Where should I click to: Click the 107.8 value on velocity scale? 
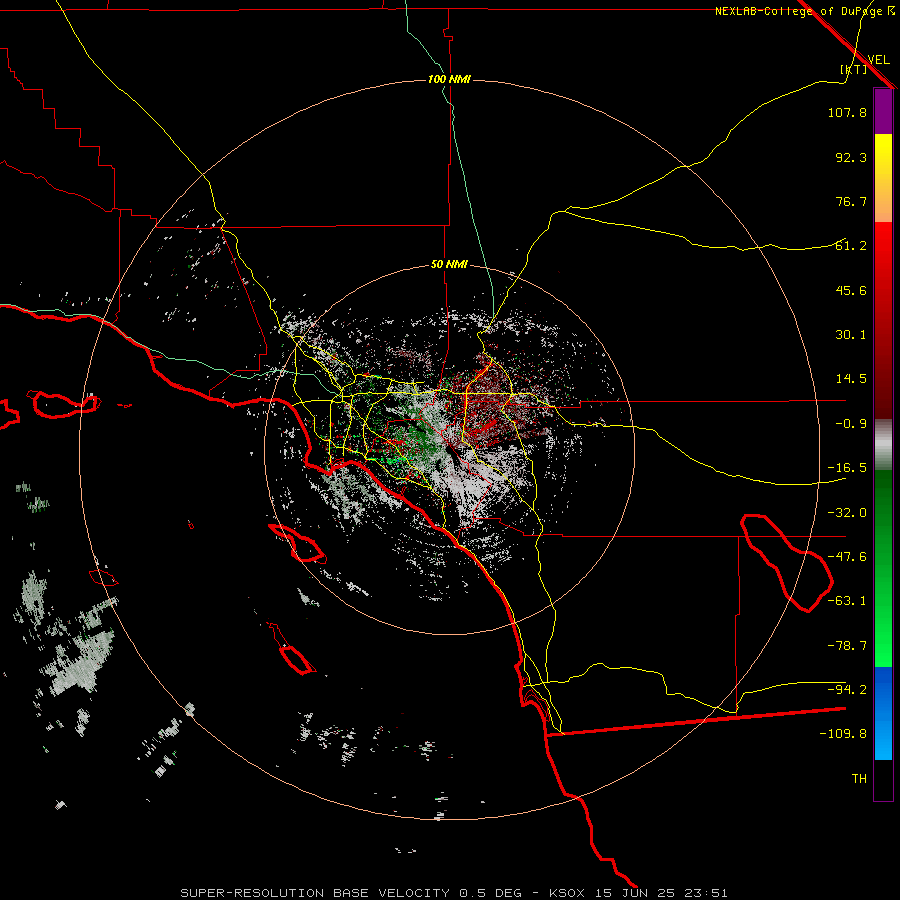(847, 112)
